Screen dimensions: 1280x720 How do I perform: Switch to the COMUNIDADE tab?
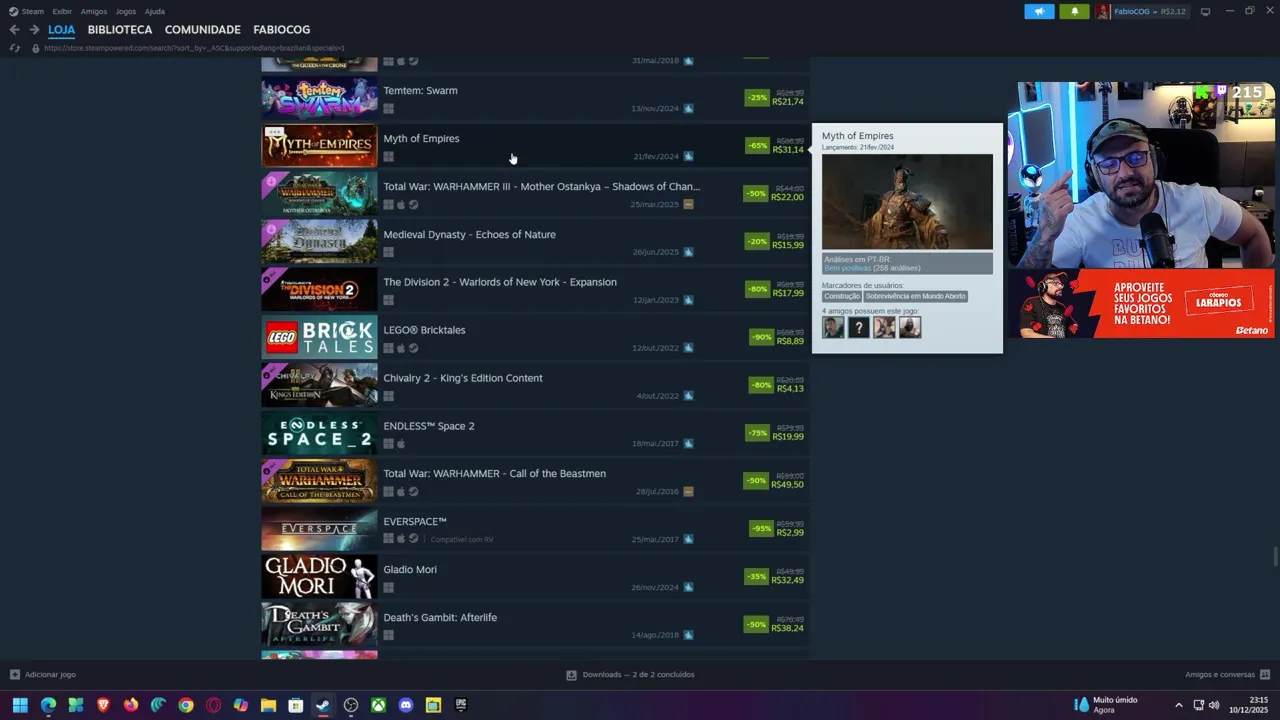point(202,30)
